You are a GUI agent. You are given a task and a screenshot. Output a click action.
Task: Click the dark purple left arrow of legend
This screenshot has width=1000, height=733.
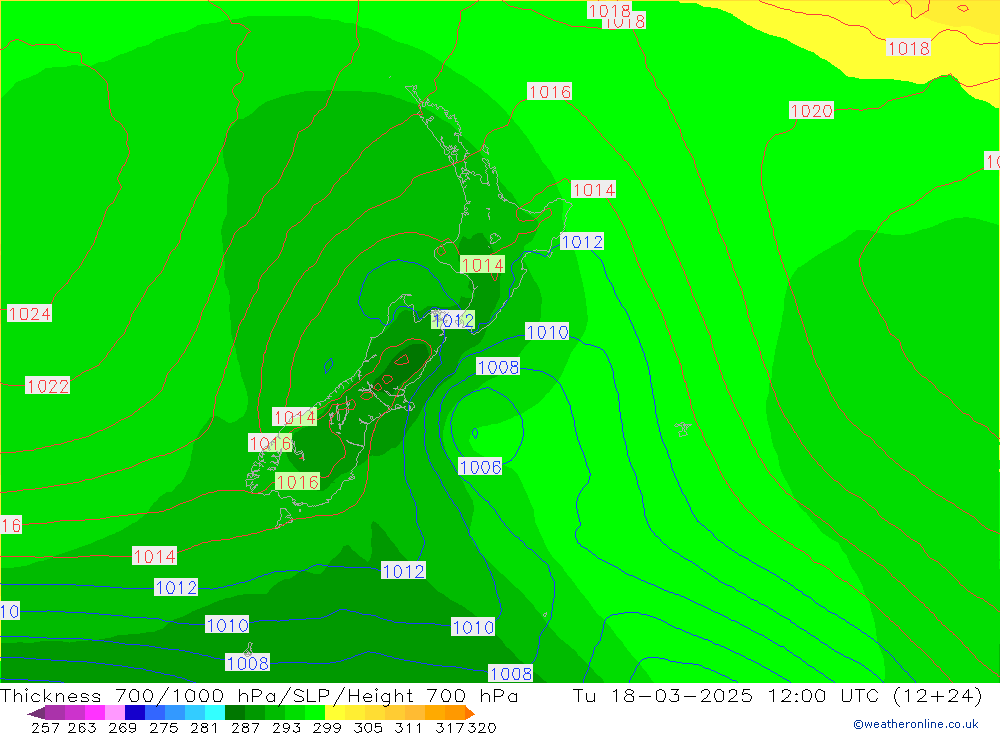point(36,713)
